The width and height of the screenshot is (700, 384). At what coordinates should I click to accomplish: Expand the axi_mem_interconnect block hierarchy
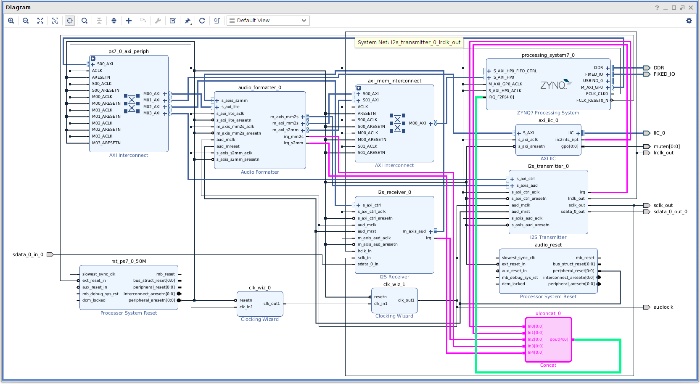click(x=358, y=88)
